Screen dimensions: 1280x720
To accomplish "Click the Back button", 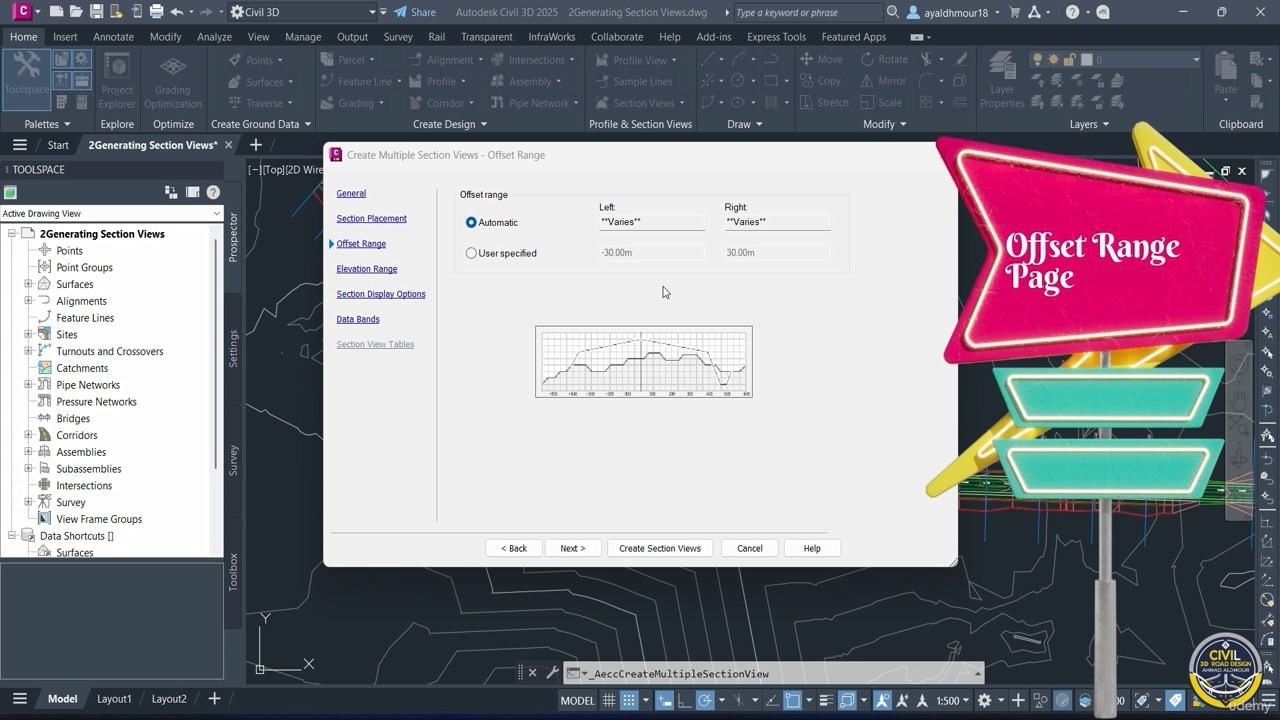I will (514, 548).
